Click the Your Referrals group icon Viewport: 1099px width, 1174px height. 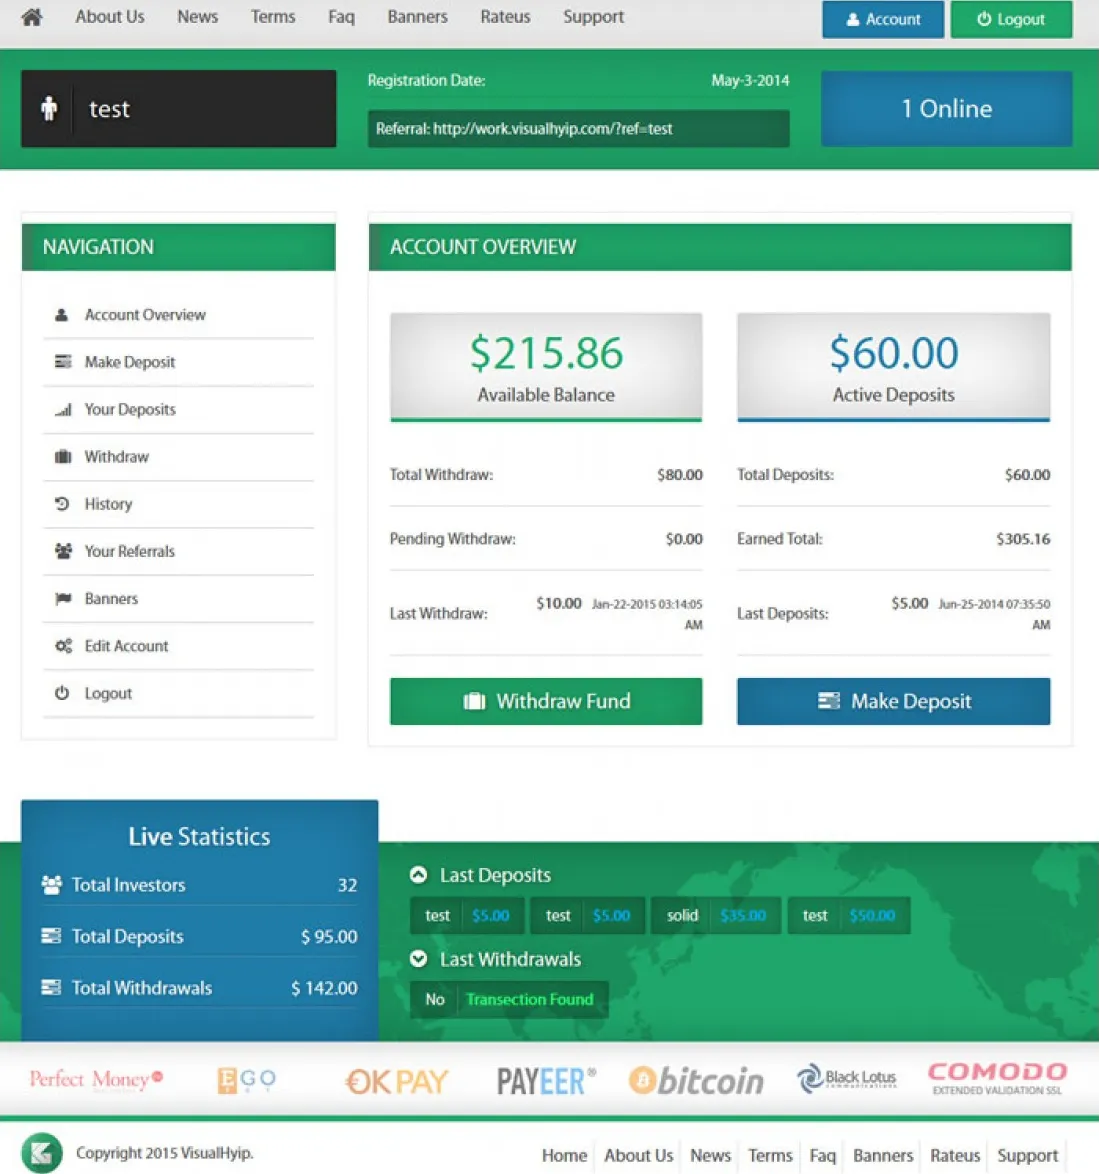(x=63, y=551)
